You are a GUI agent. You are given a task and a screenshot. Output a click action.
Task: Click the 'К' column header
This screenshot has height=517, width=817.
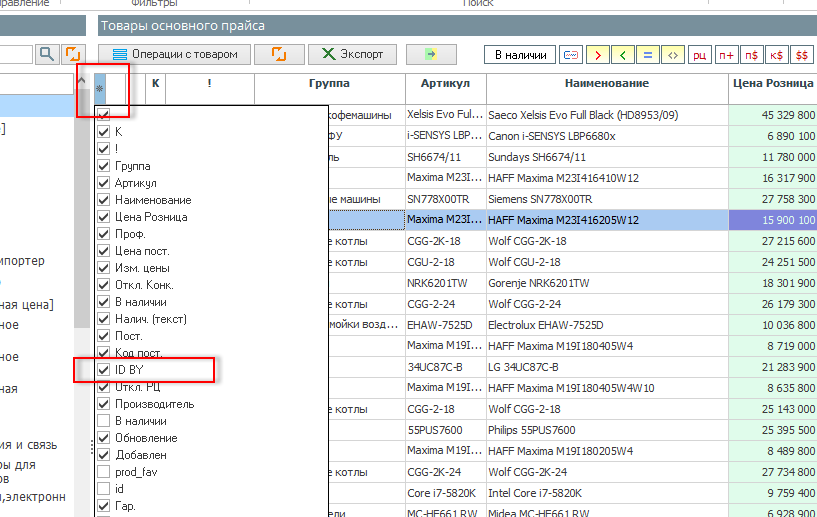[155, 89]
